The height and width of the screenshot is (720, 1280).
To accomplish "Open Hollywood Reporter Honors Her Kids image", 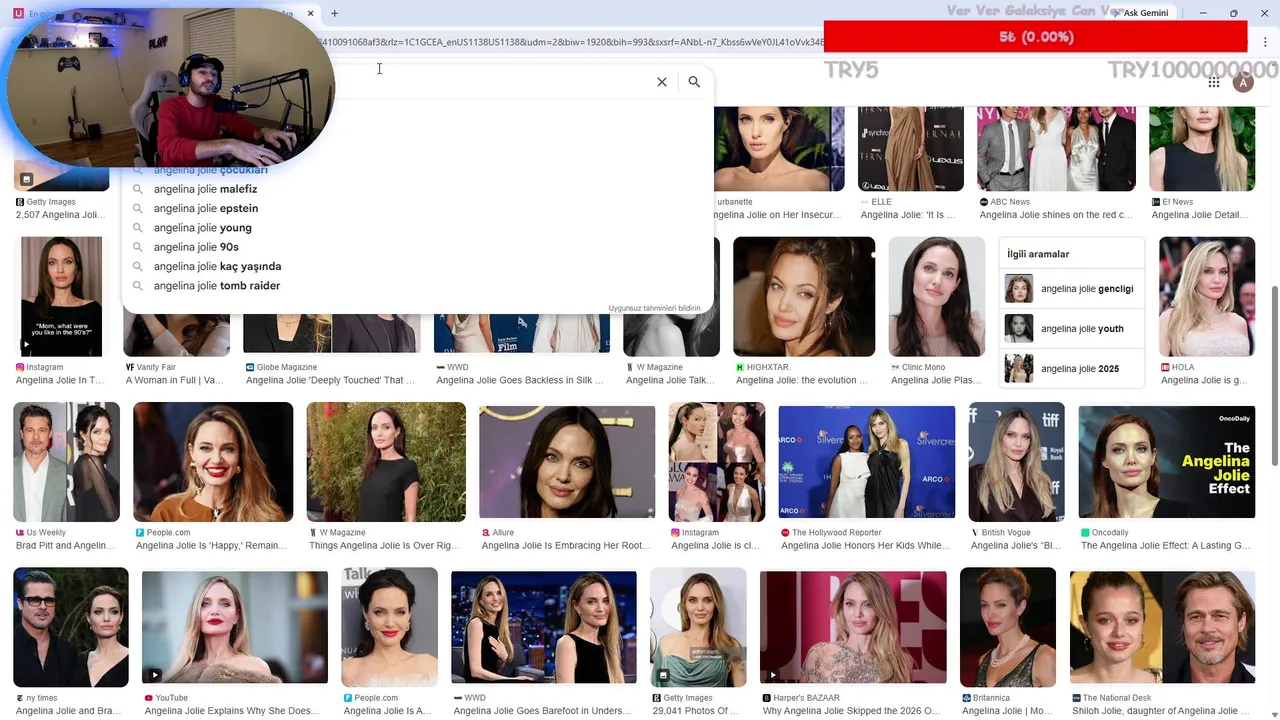I will coord(867,462).
